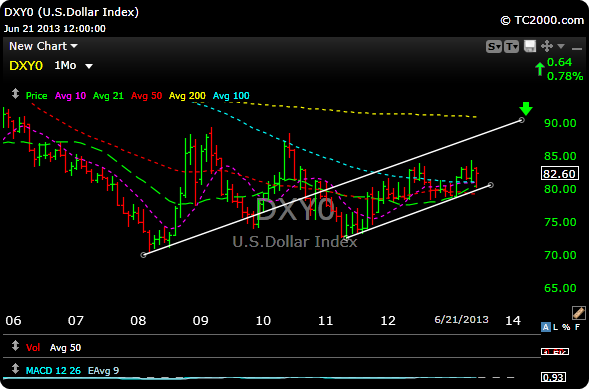Toggle the F scale option button

tap(577, 327)
